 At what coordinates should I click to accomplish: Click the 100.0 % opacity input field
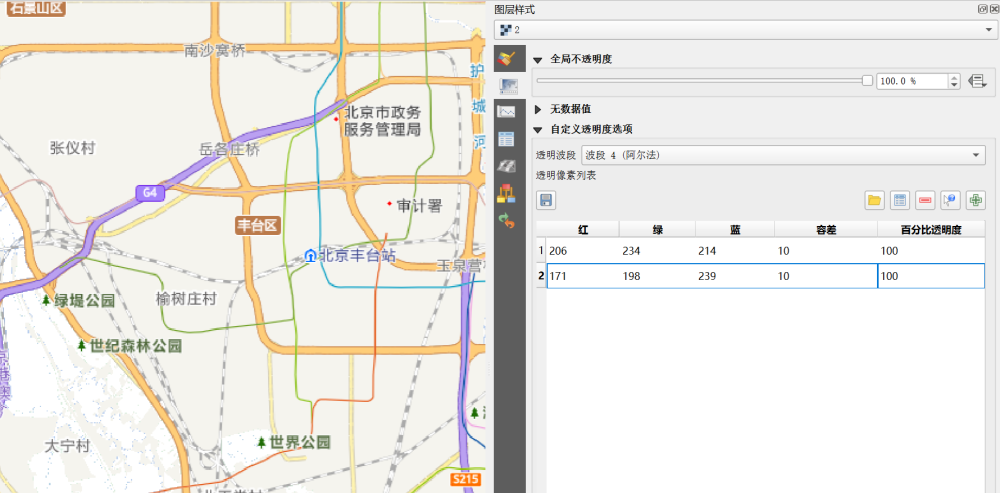(912, 81)
